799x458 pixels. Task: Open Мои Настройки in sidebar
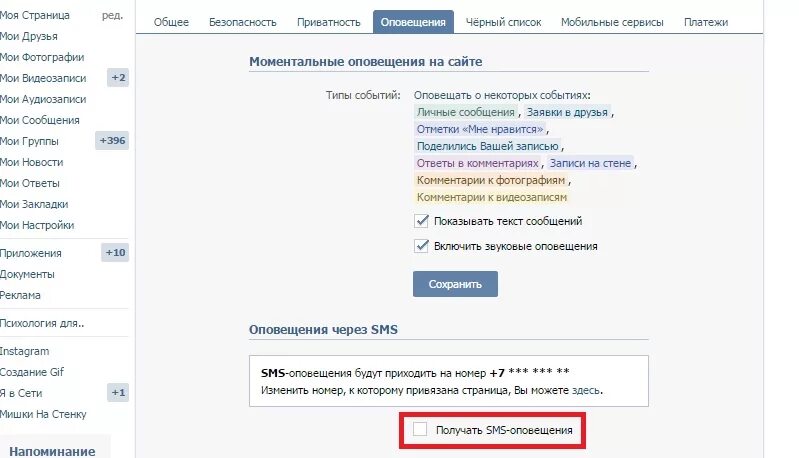[x=37, y=225]
